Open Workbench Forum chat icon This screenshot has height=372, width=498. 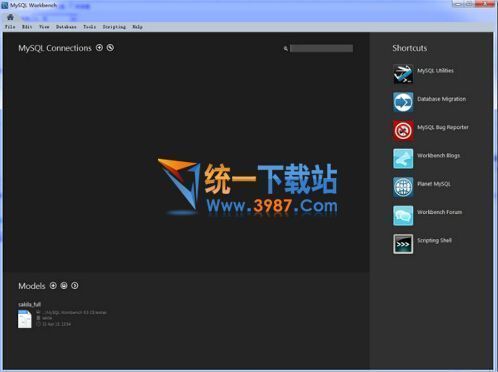tap(403, 215)
